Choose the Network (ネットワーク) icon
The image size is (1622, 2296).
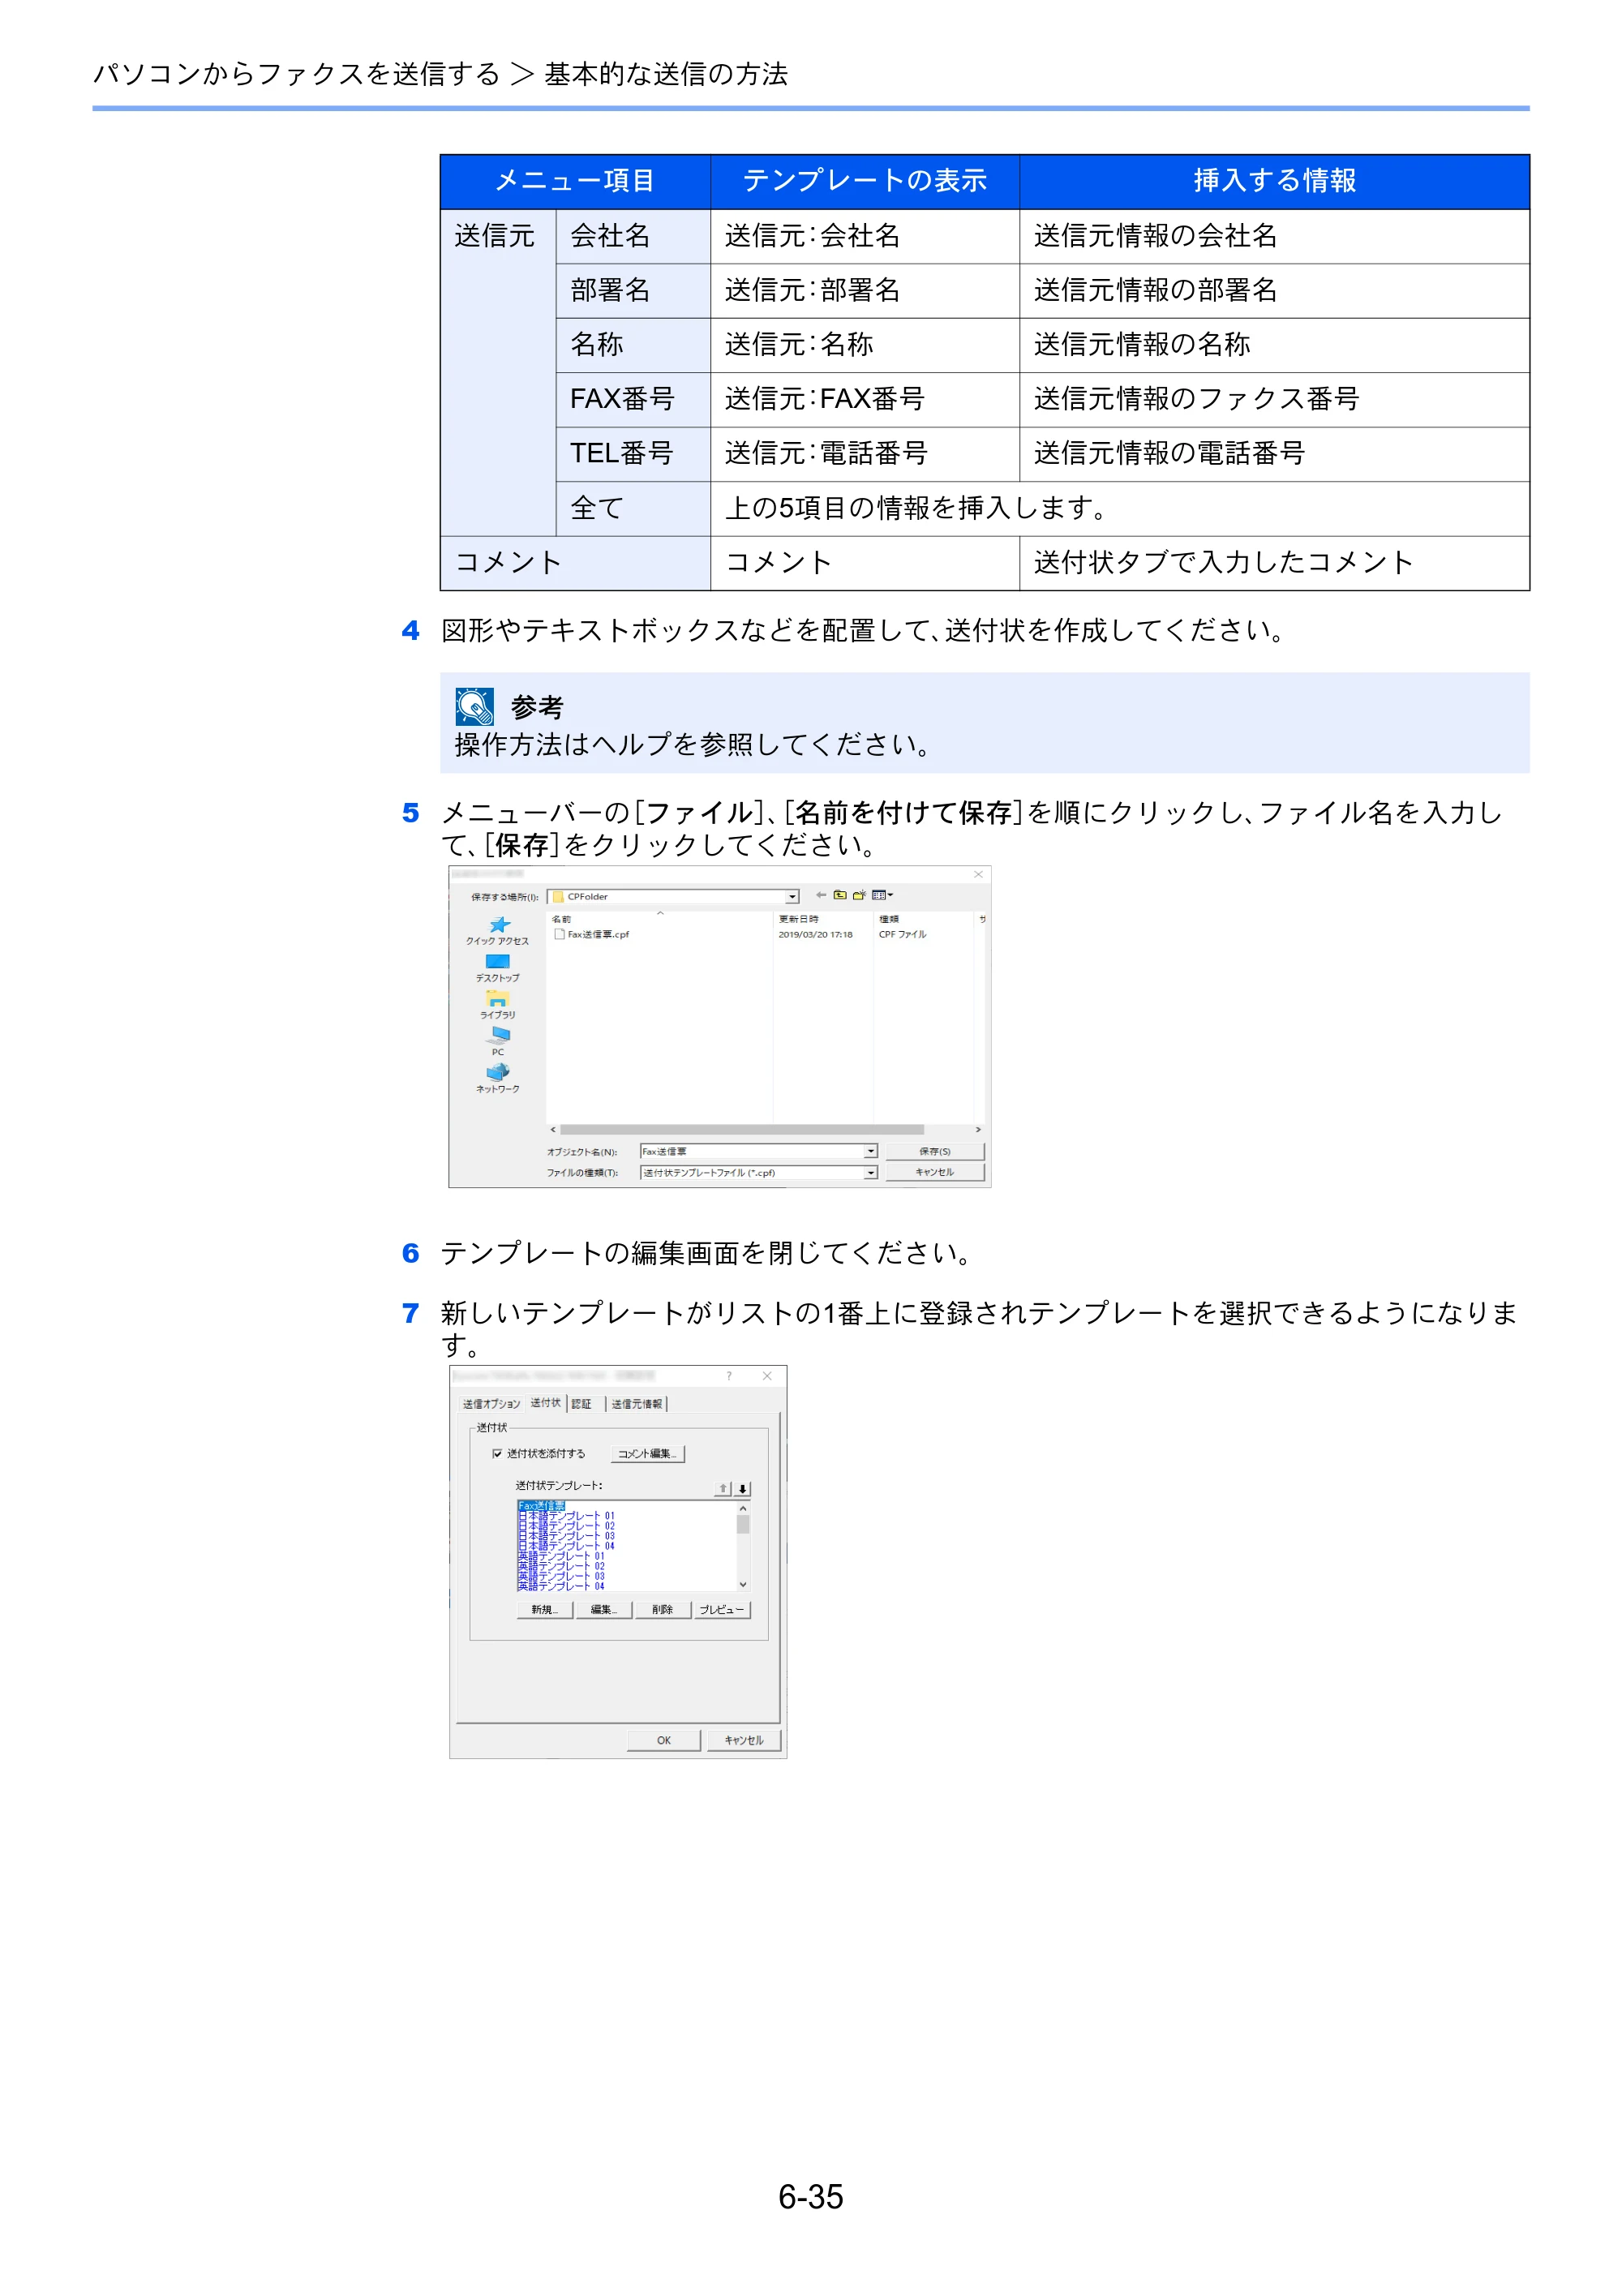click(x=498, y=1072)
